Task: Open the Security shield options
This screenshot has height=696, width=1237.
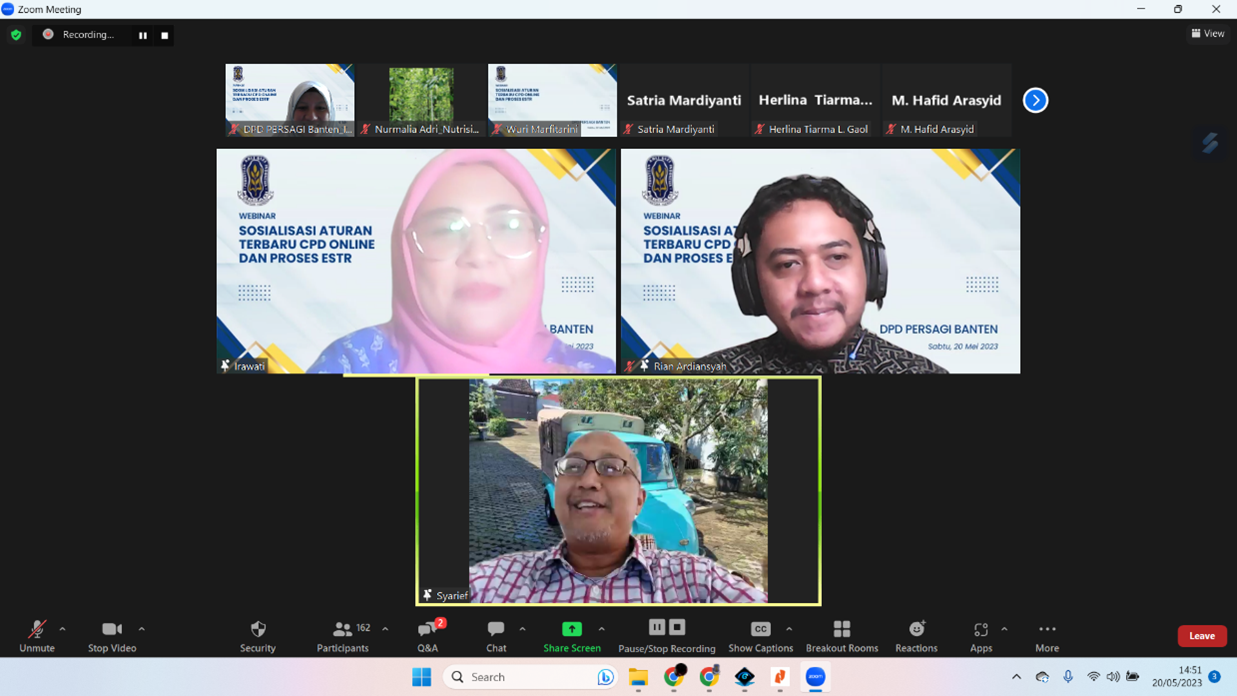Action: point(258,636)
